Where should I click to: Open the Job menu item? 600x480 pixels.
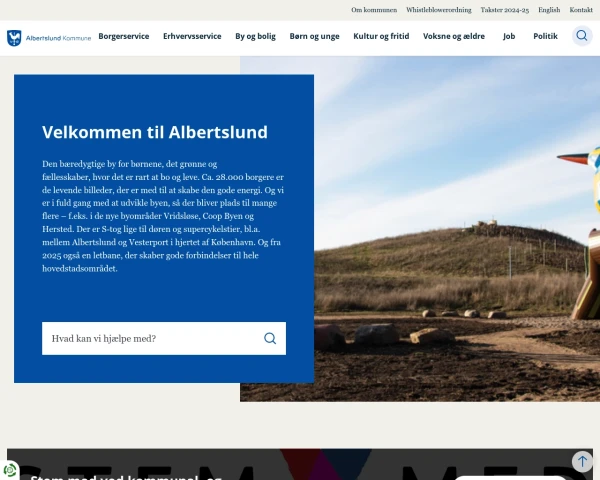[509, 36]
